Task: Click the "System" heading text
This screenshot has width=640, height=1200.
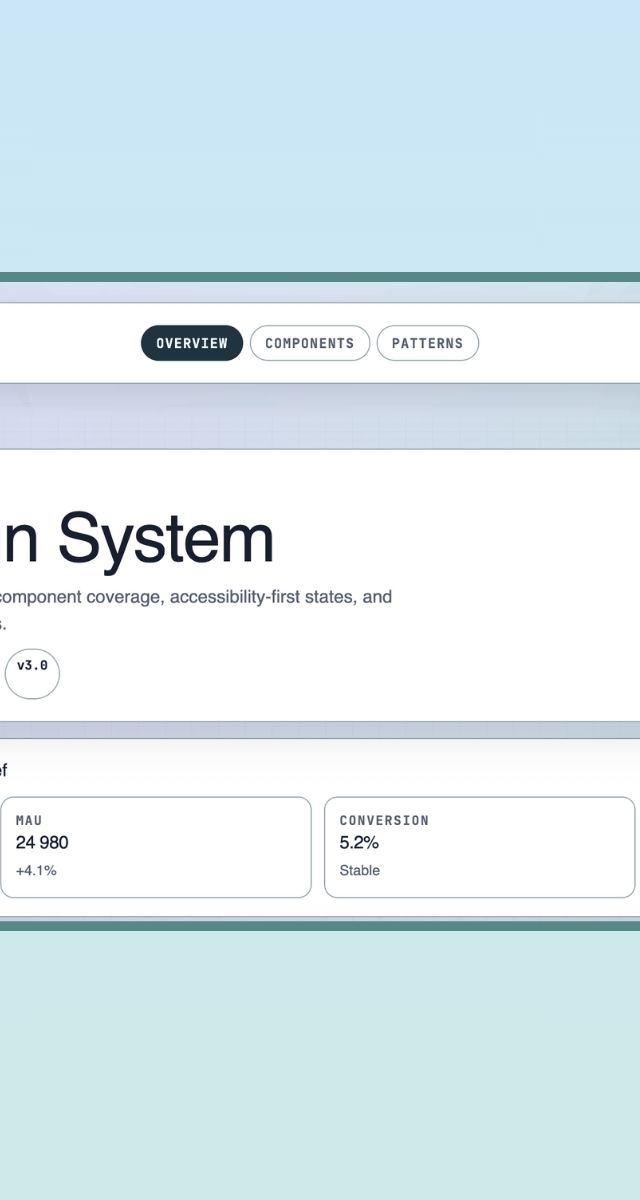Action: (x=166, y=539)
